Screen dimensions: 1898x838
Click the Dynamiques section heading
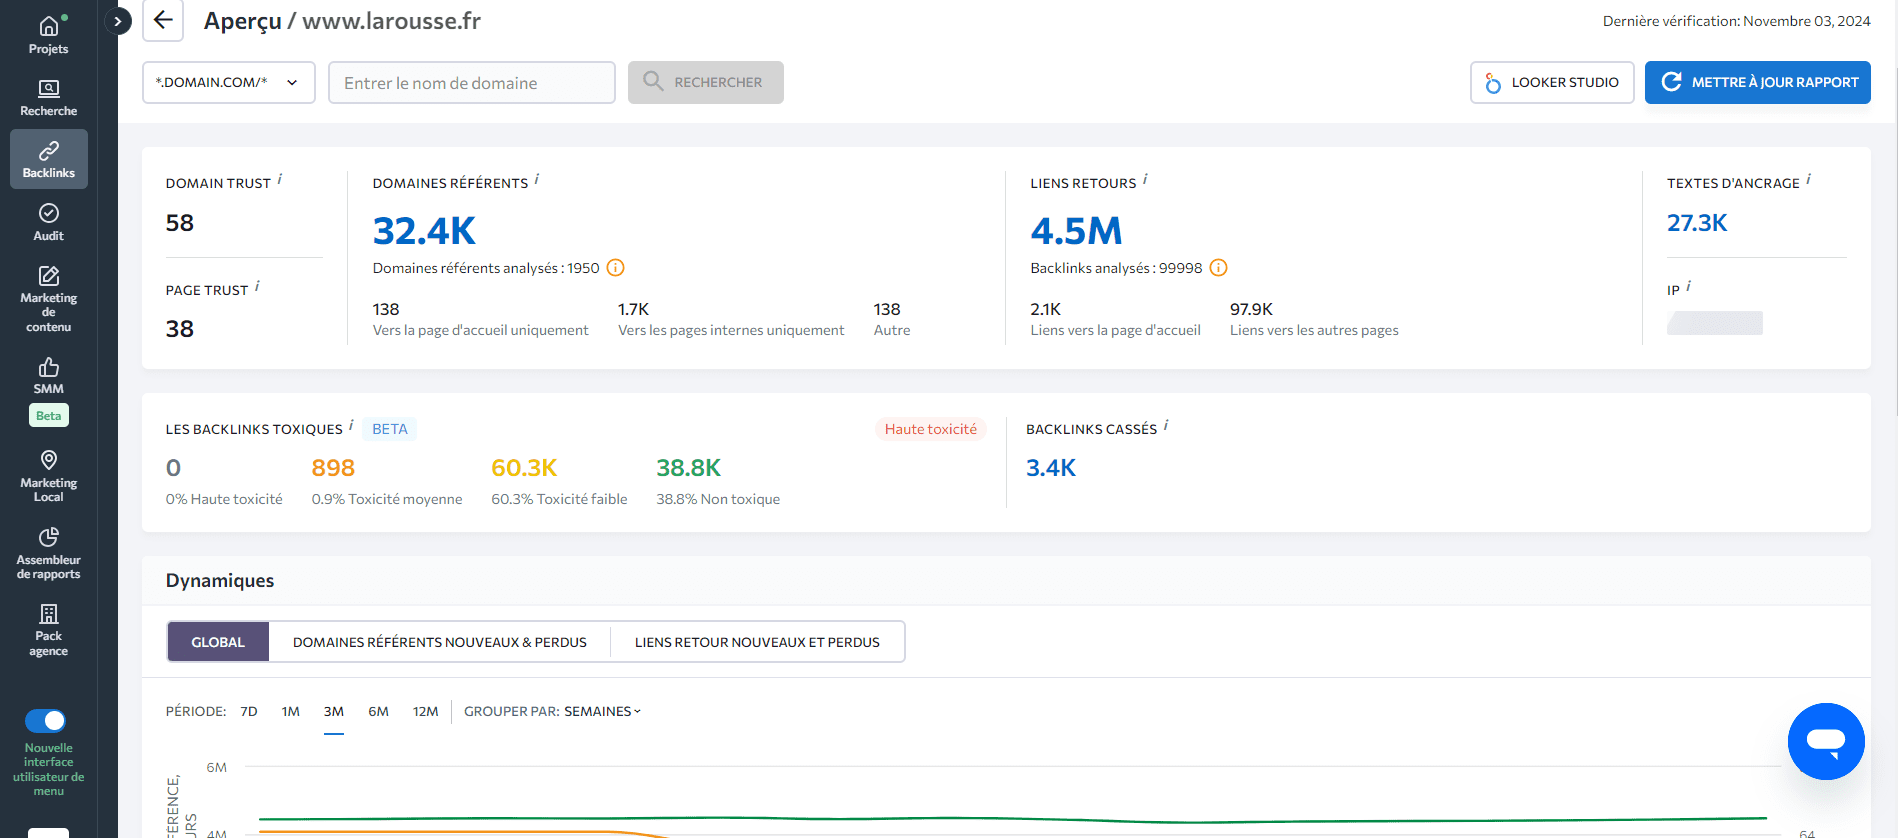(220, 581)
